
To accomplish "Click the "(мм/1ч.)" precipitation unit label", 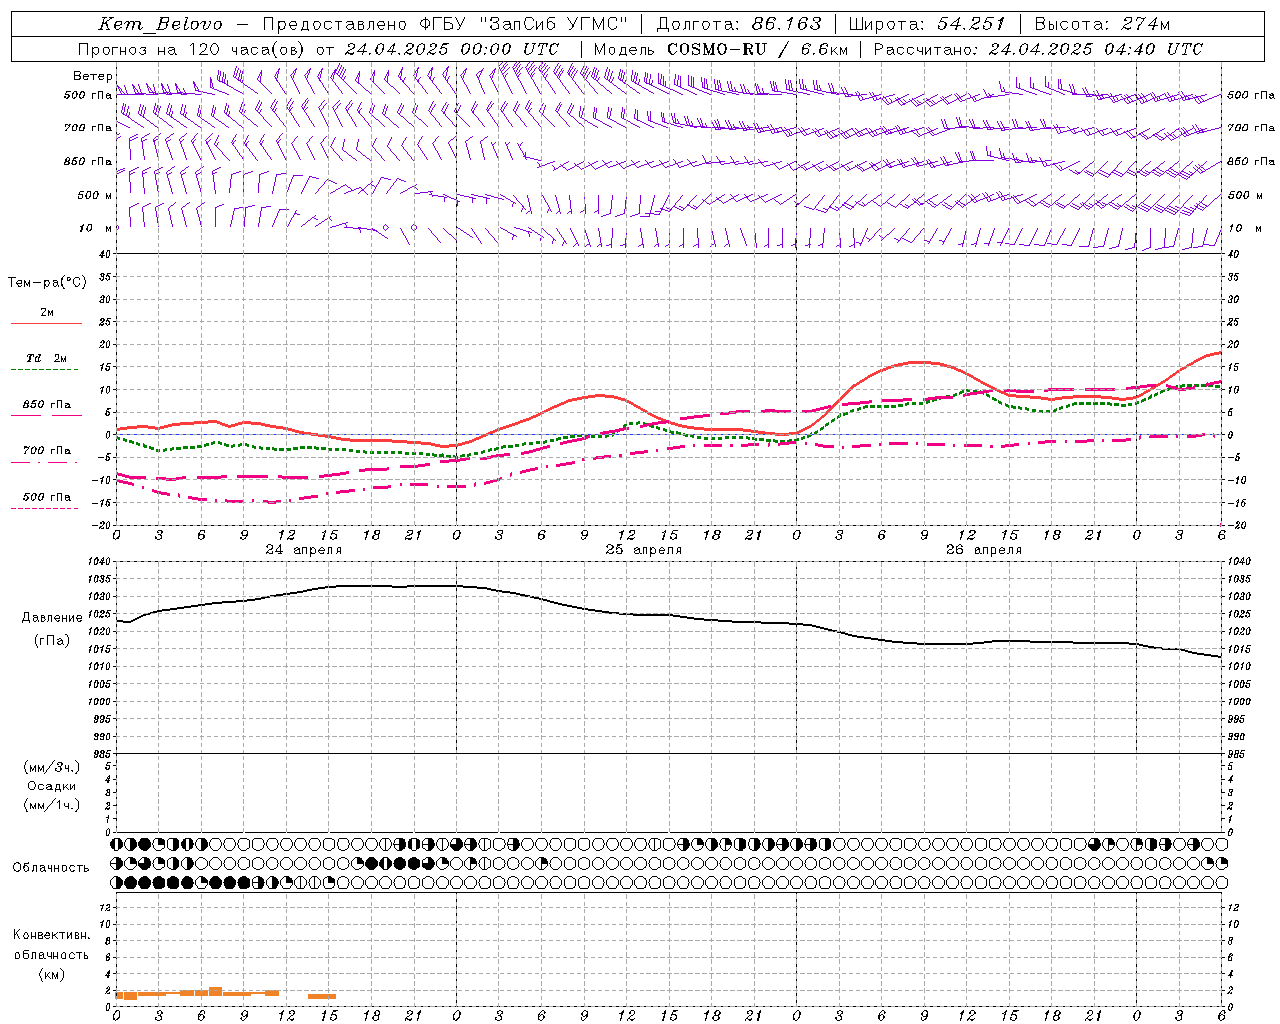I will point(52,805).
